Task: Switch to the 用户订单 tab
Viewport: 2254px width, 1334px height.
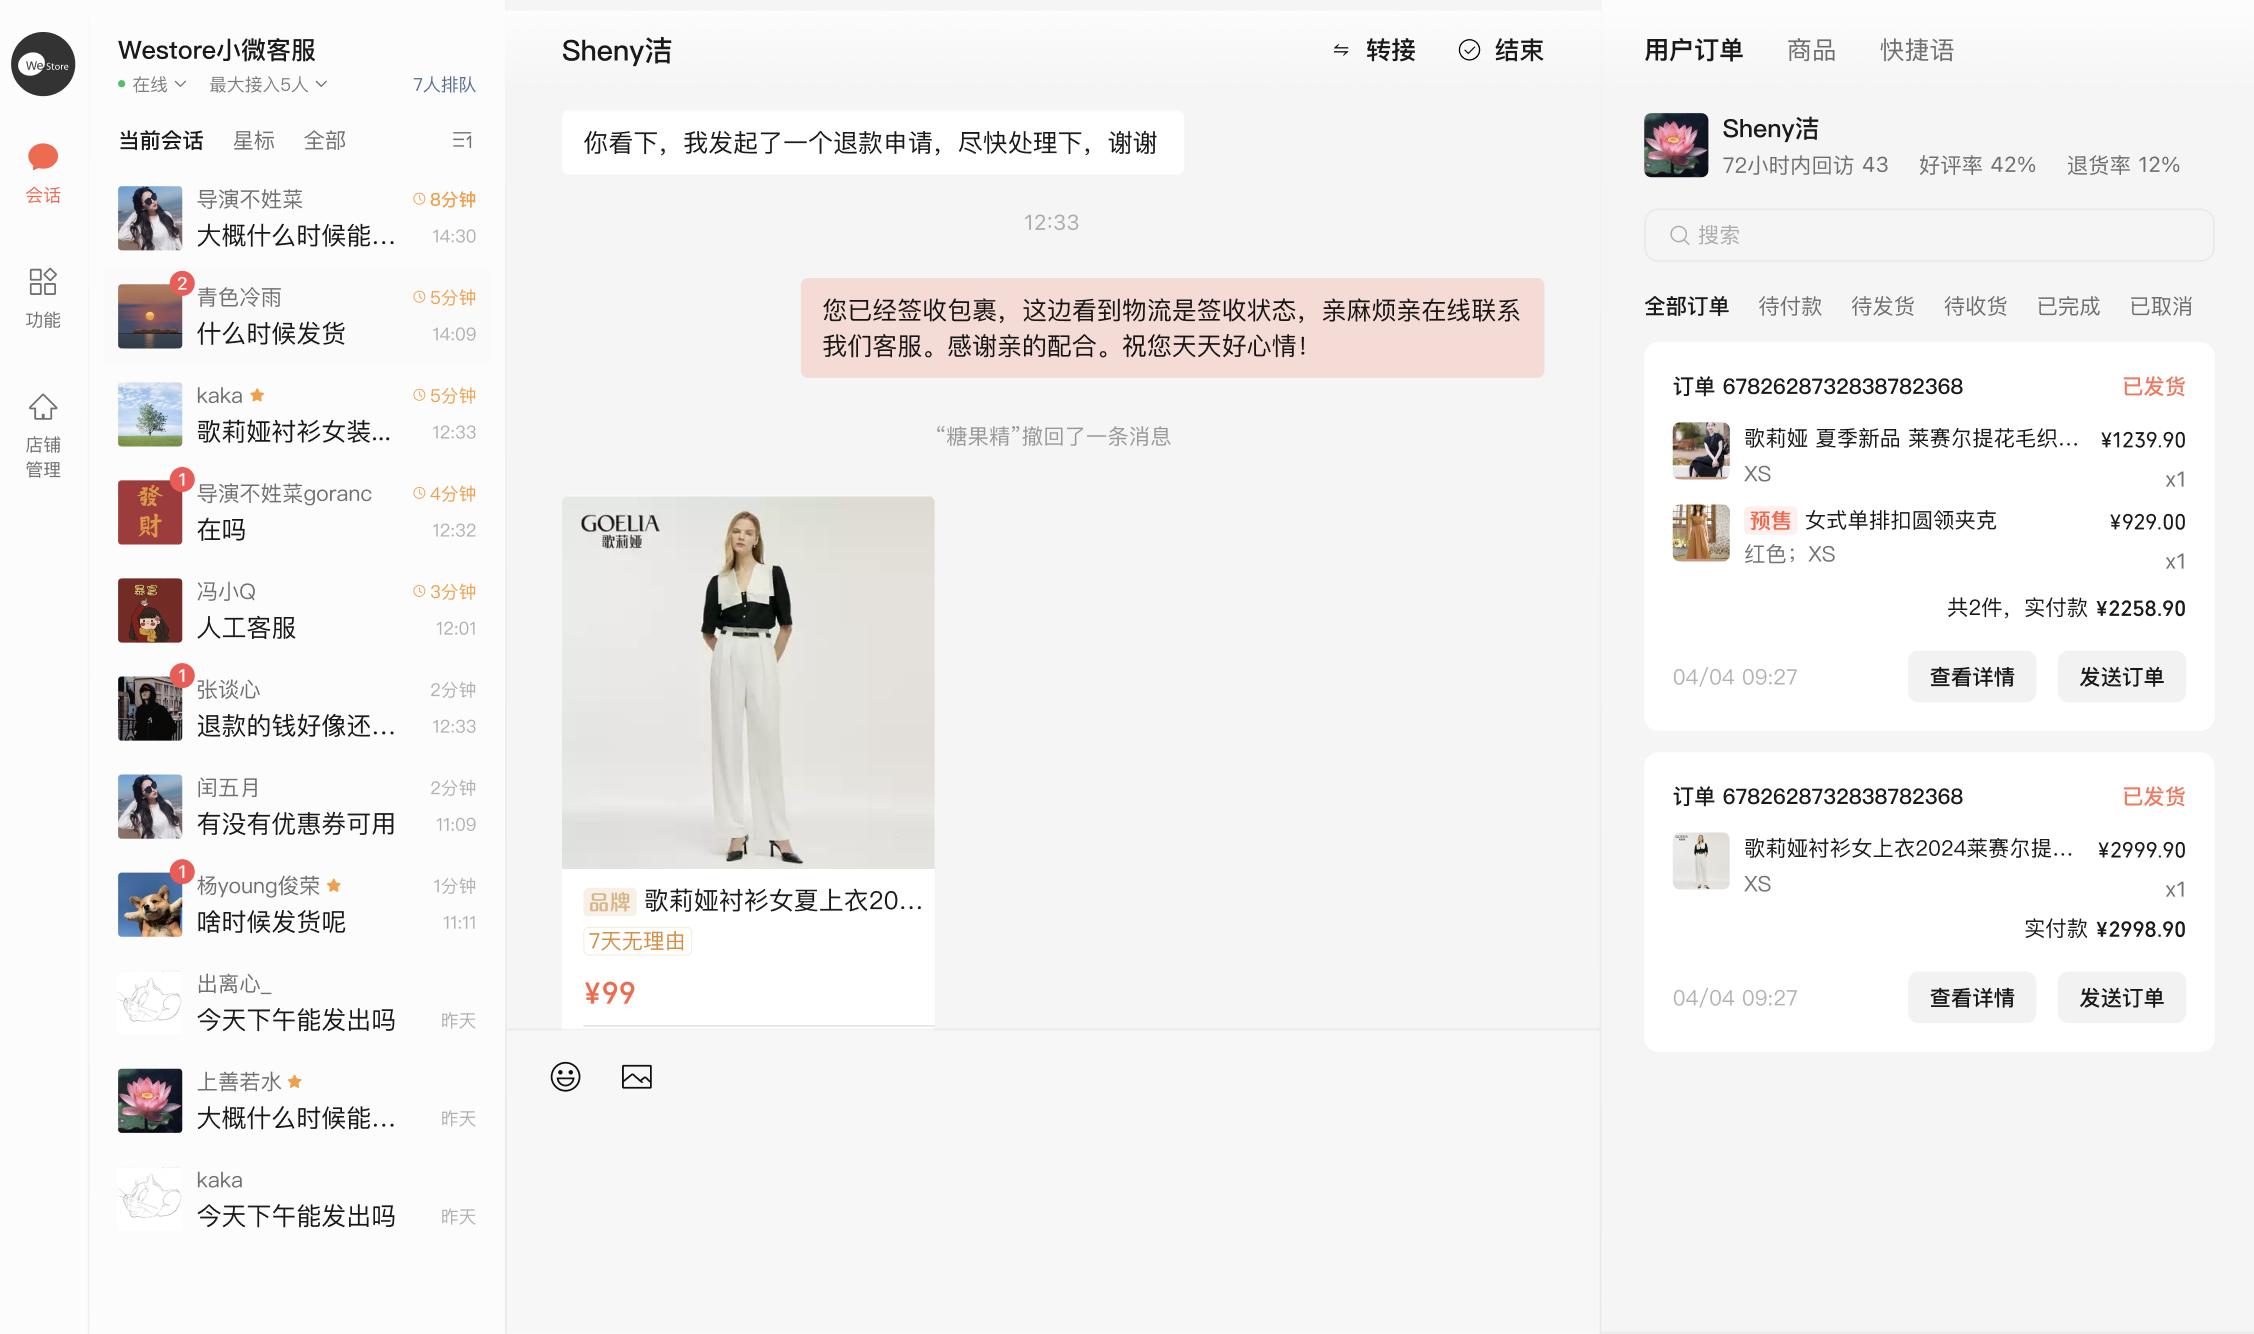Action: (1693, 50)
